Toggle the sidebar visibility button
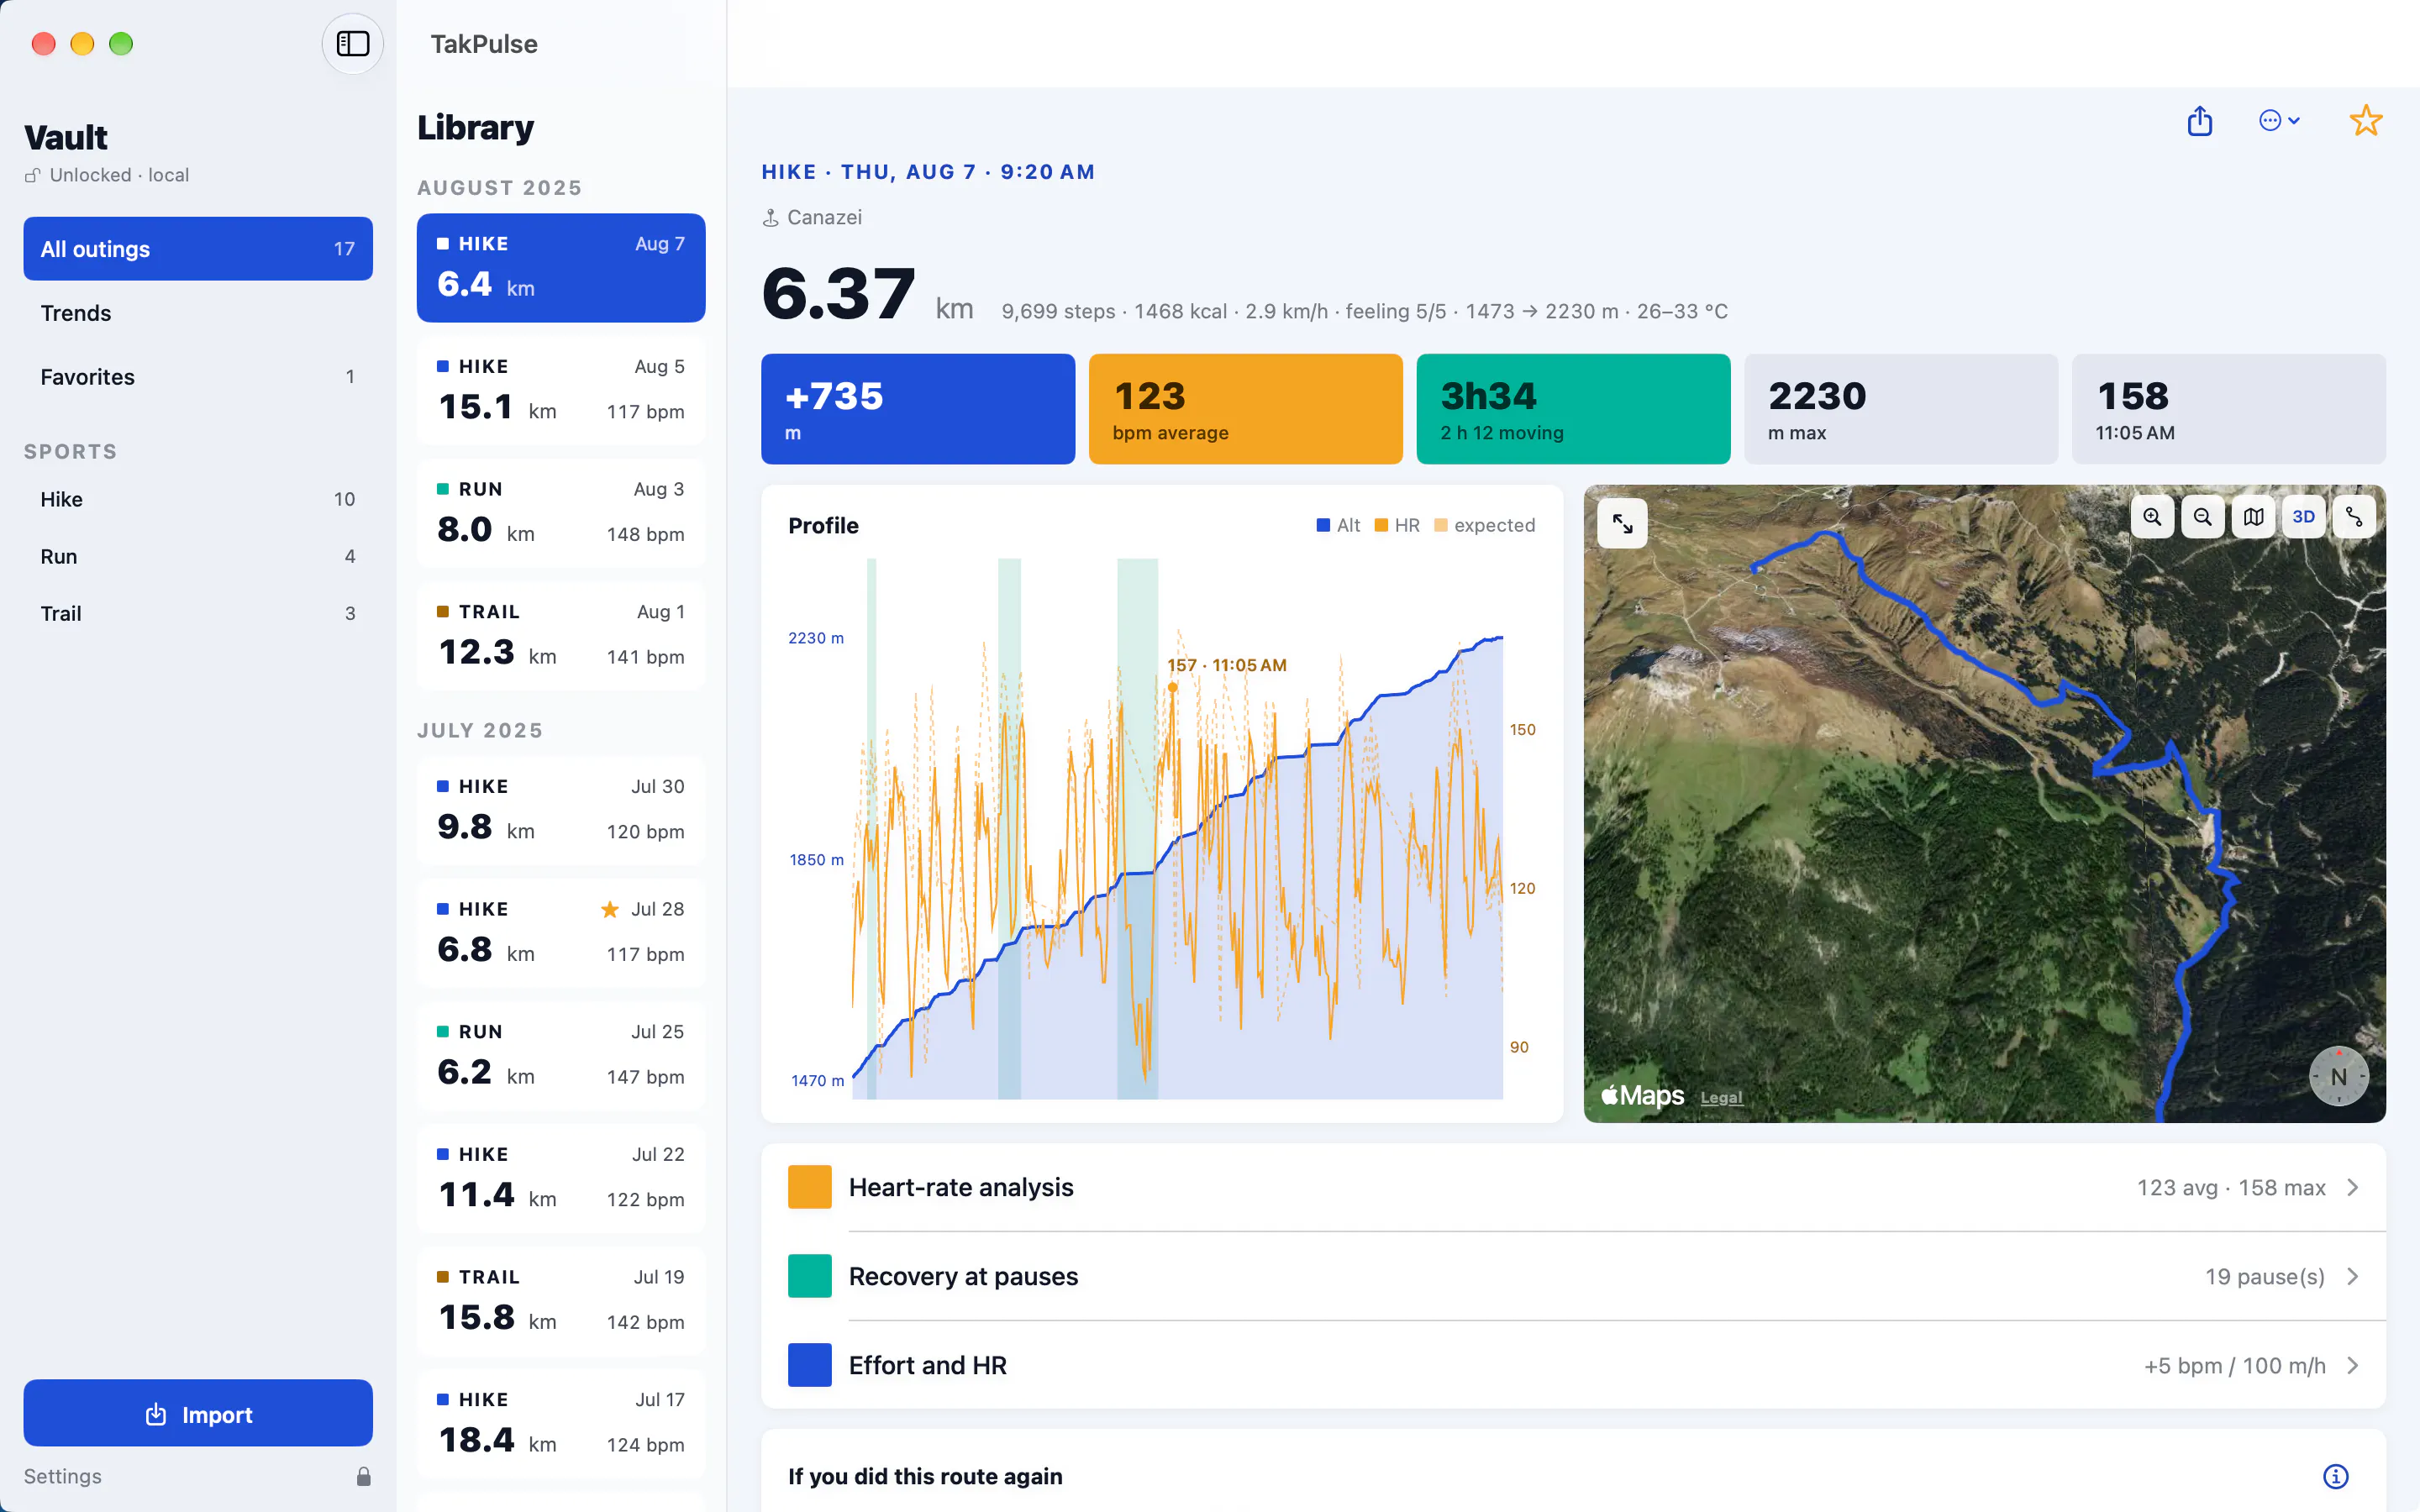This screenshot has height=1512, width=2420. [x=352, y=44]
